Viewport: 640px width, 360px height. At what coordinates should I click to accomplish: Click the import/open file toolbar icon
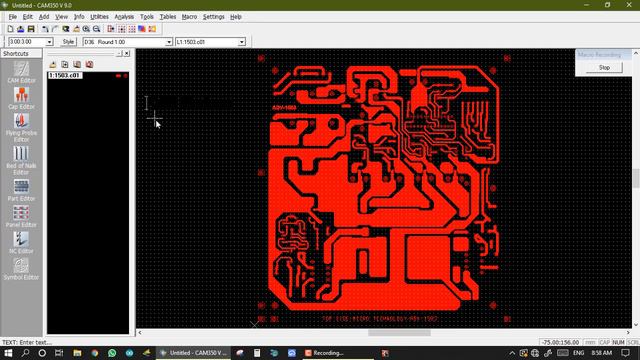tap(20, 29)
